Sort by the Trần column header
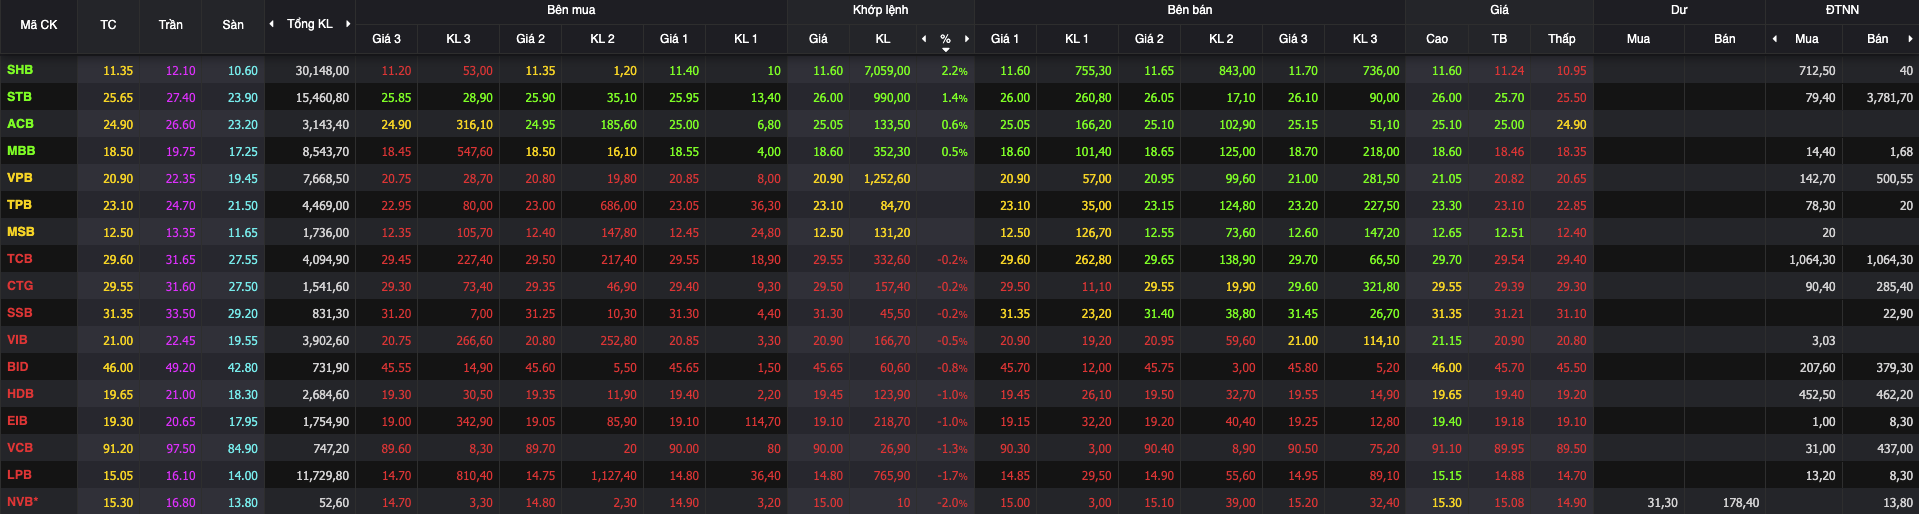The width and height of the screenshot is (1919, 514). [170, 25]
